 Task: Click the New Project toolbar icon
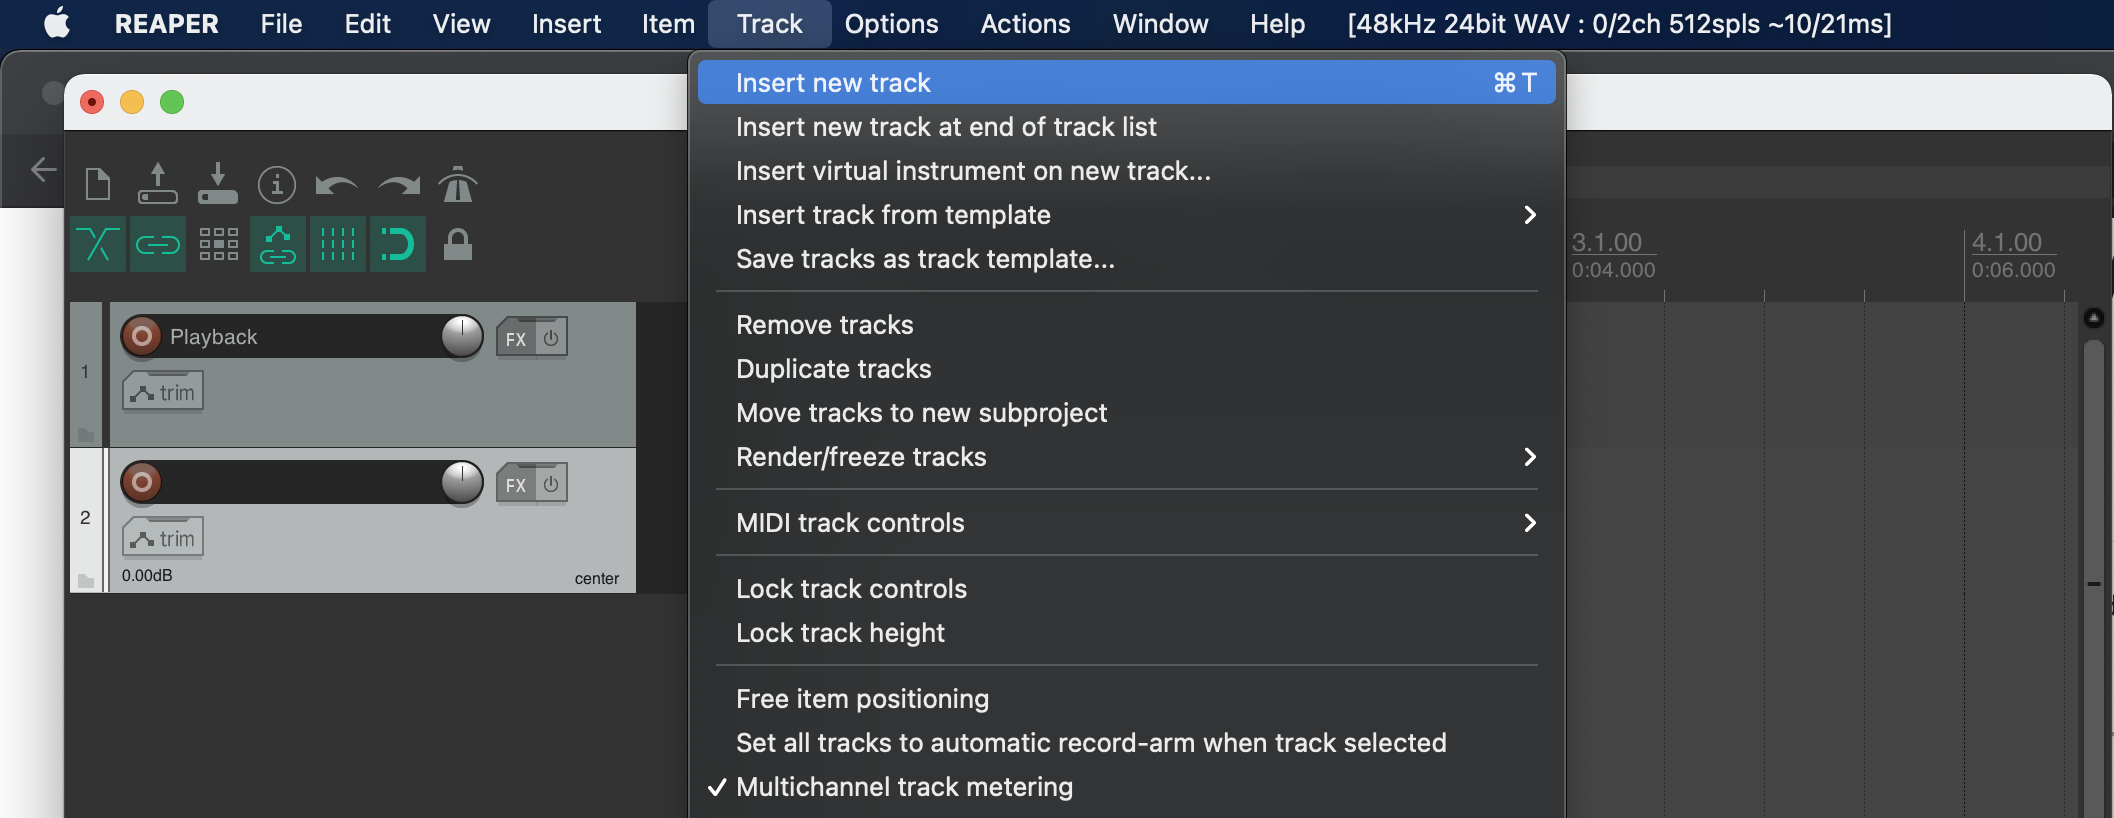click(x=97, y=185)
